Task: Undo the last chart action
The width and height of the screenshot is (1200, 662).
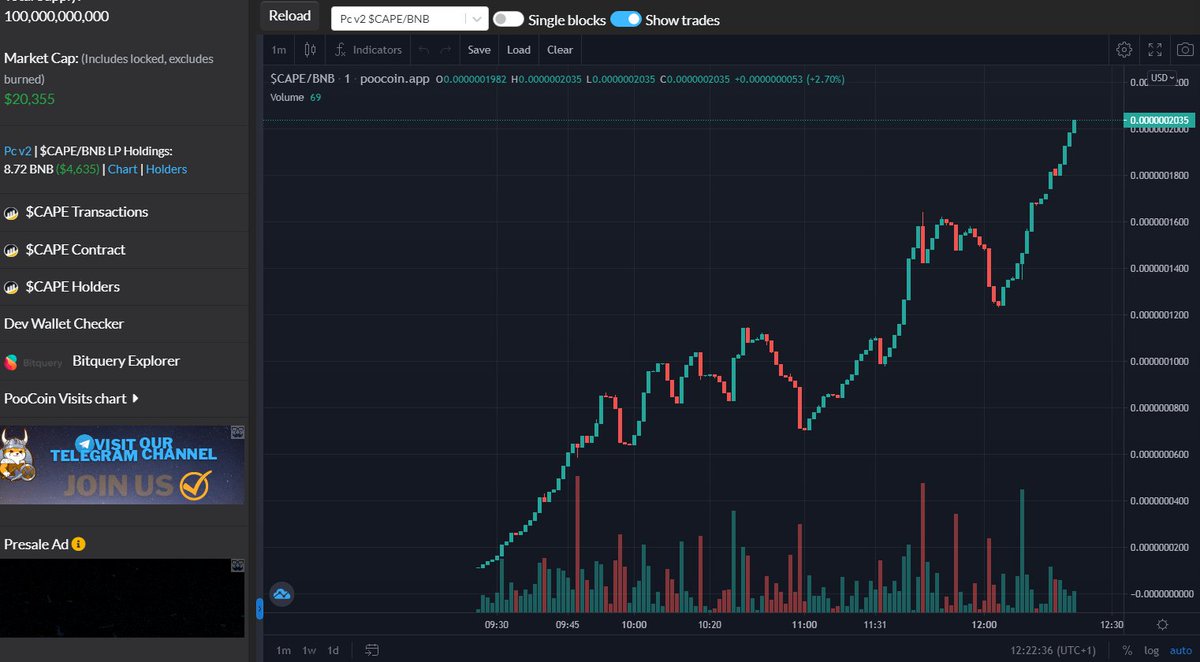Action: tap(422, 49)
